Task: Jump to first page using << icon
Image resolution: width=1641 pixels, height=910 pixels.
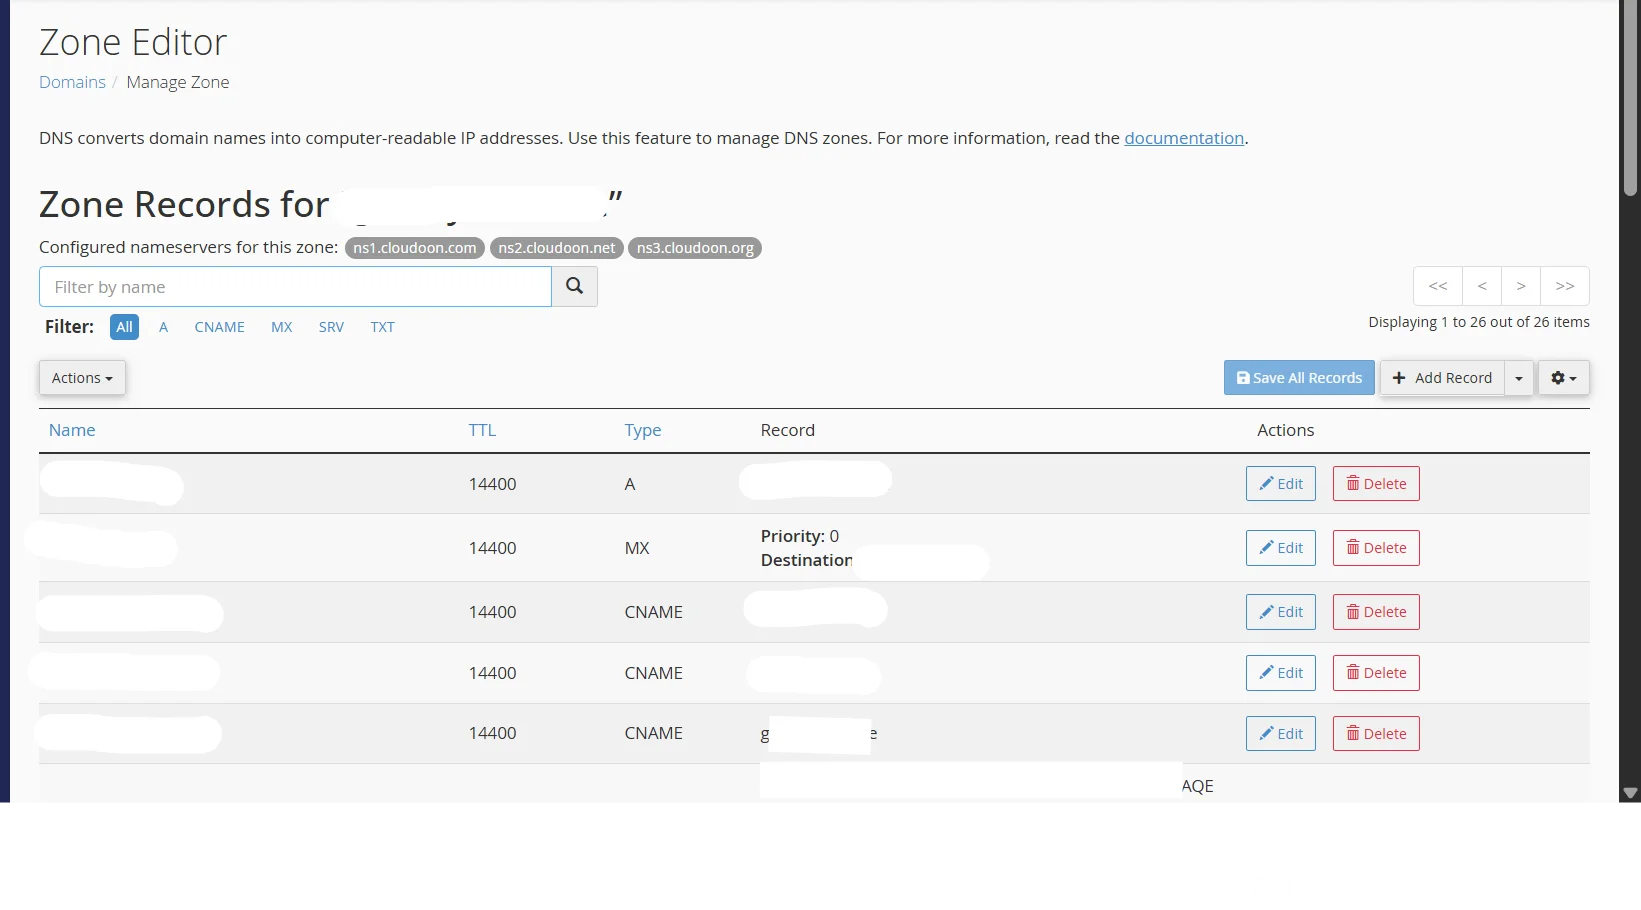Action: (x=1437, y=286)
